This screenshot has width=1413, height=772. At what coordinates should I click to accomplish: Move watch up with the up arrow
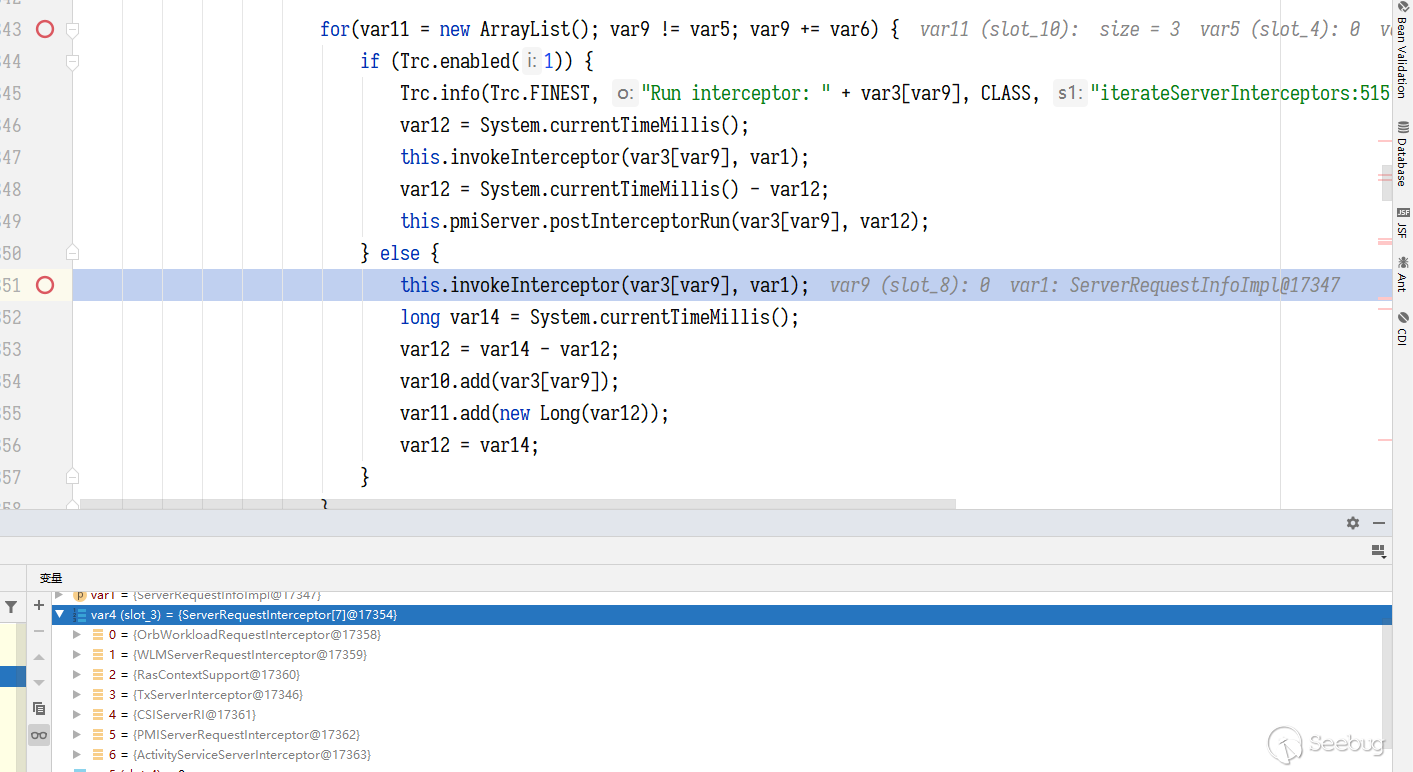(39, 657)
